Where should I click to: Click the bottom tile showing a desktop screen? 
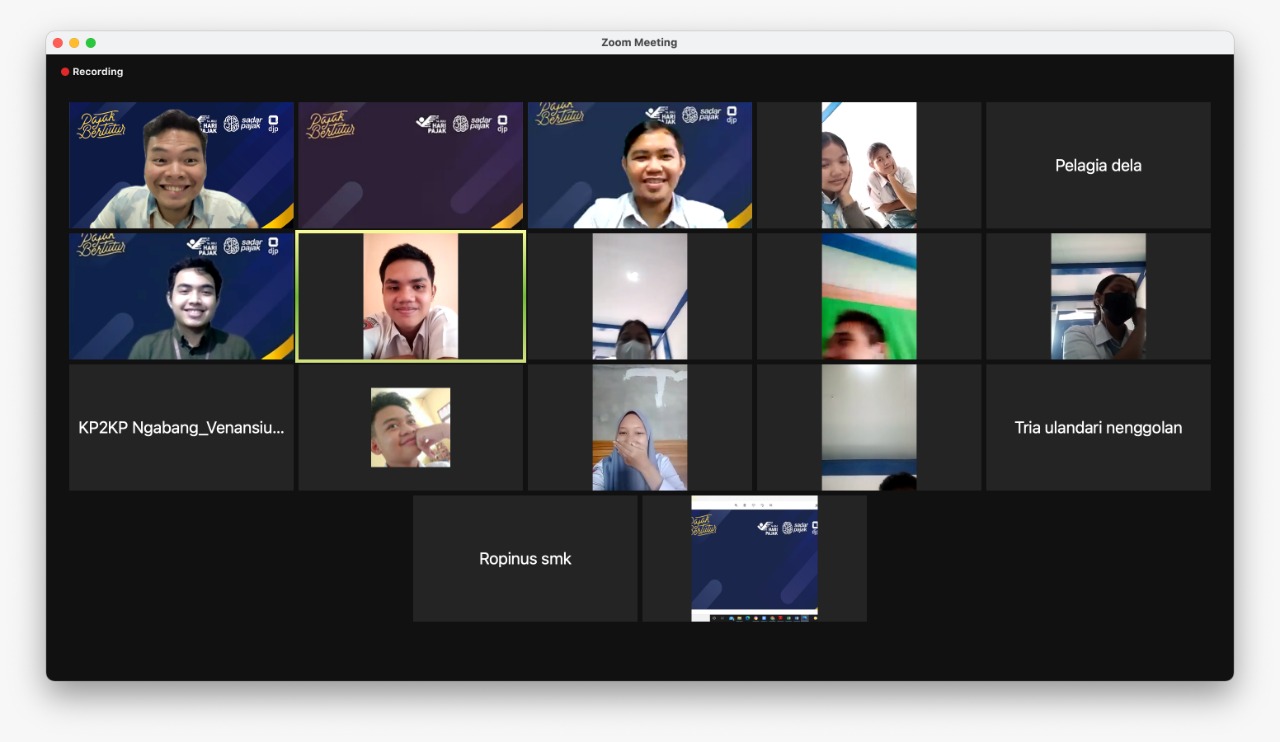point(754,558)
